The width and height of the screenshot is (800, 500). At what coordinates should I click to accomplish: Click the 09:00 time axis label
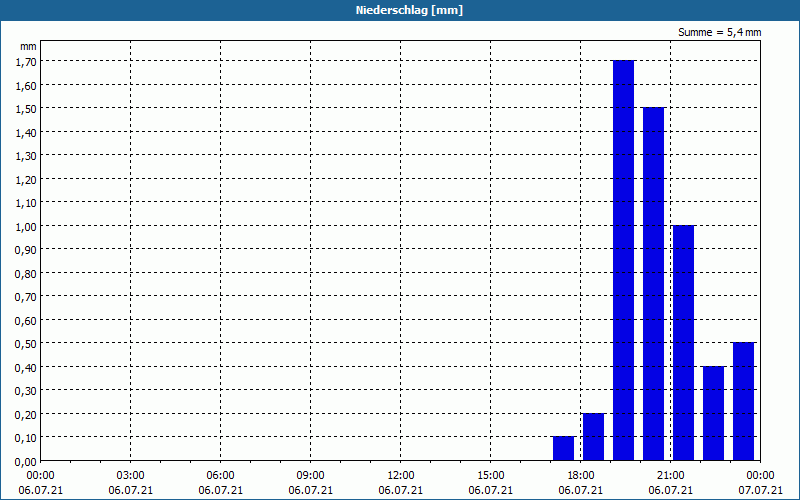pyautogui.click(x=311, y=476)
